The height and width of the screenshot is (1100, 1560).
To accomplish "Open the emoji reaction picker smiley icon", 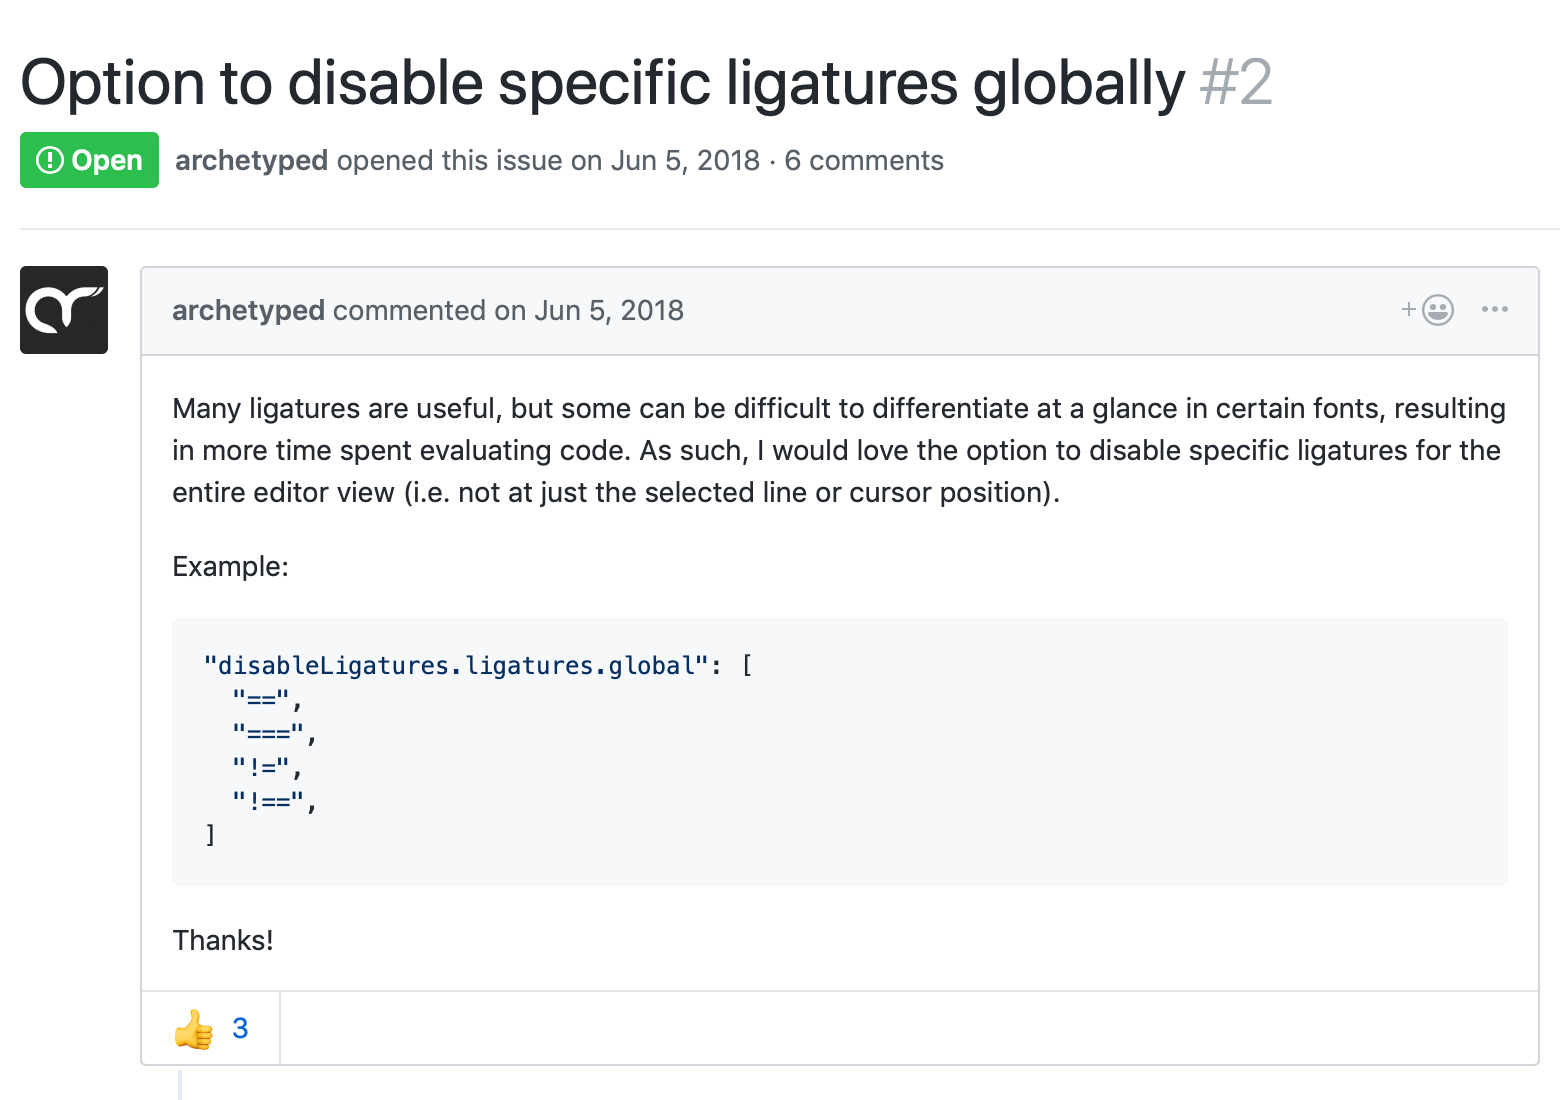I will click(x=1436, y=310).
